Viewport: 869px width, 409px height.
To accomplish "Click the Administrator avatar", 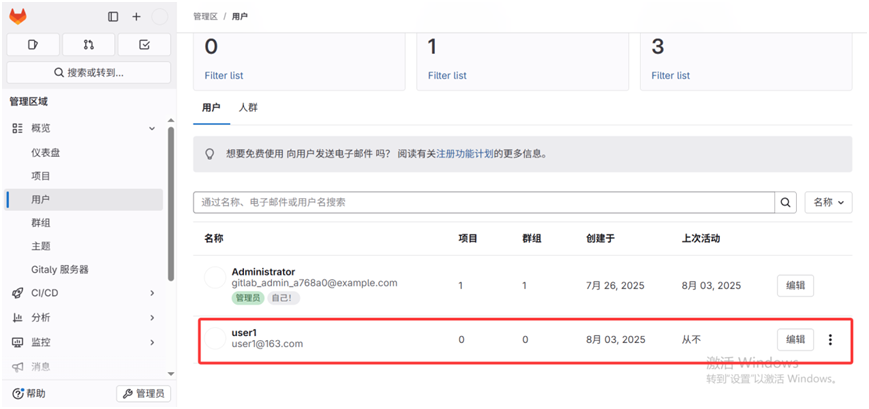I will pos(215,277).
